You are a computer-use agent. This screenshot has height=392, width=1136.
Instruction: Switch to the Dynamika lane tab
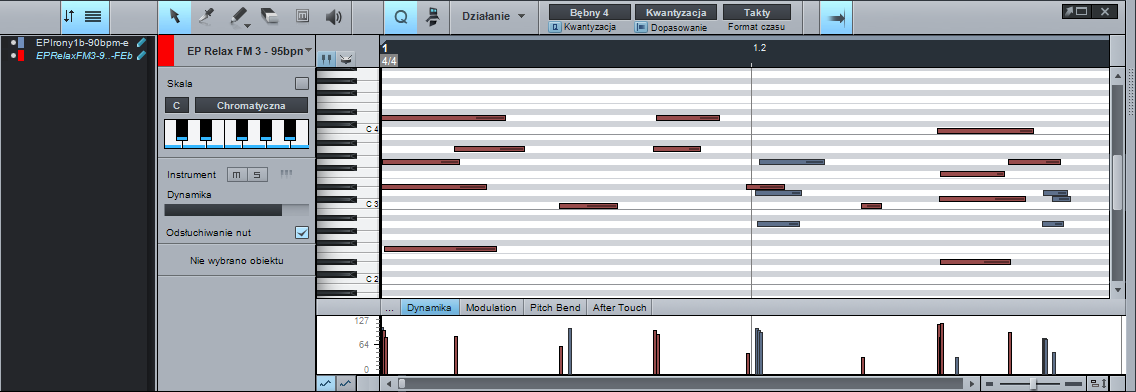point(430,307)
